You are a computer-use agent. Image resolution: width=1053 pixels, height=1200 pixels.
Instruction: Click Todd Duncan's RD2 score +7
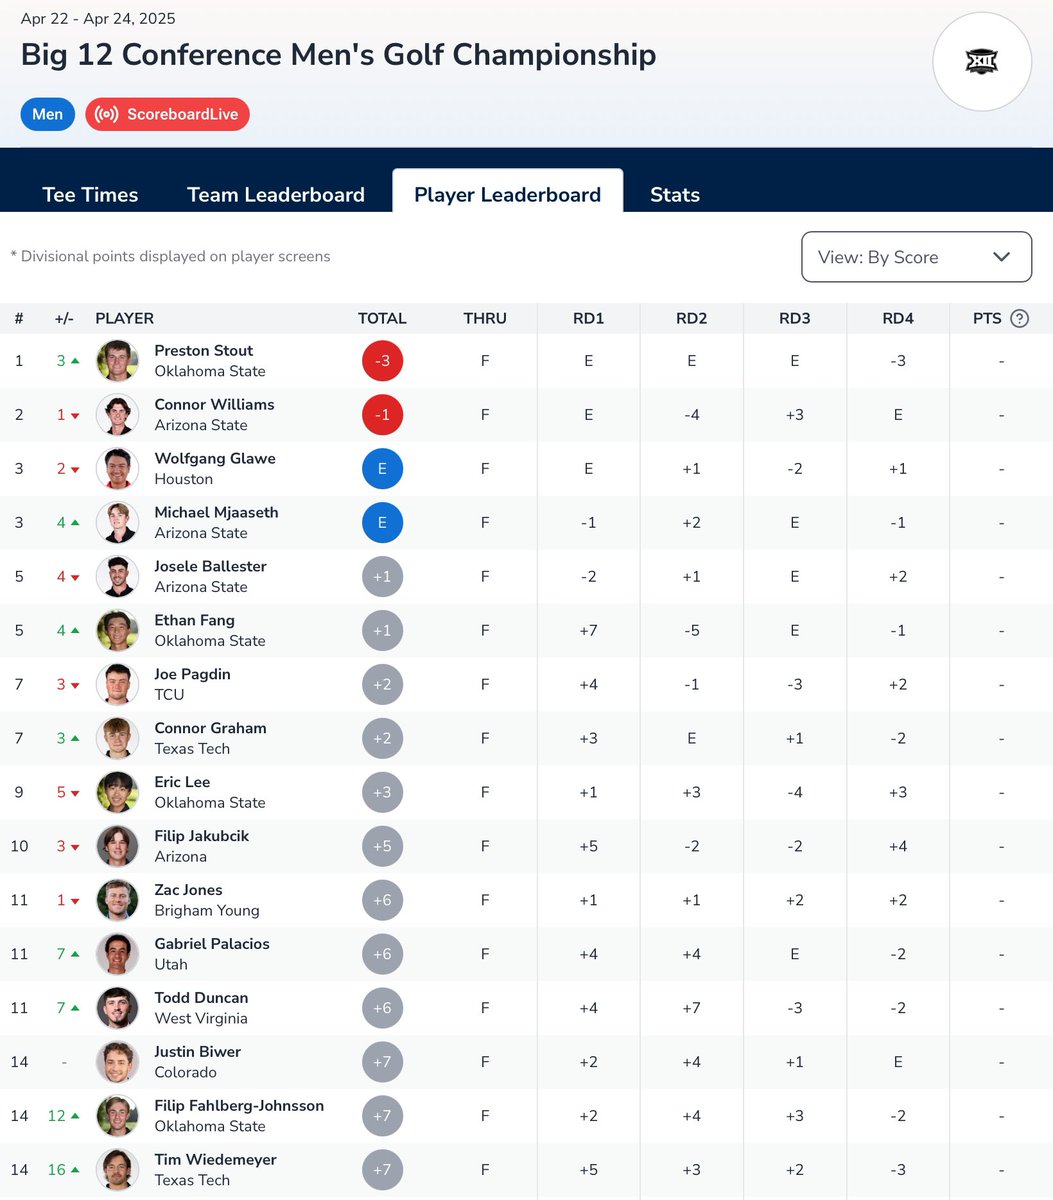(691, 1009)
